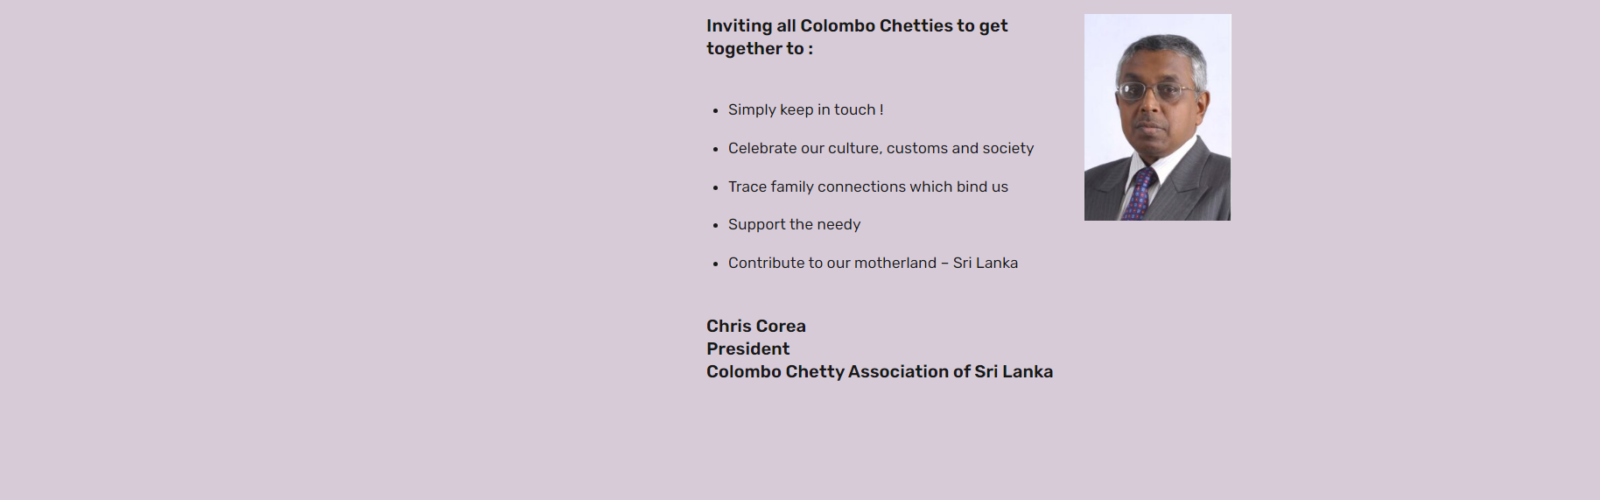Click the "President" title line
This screenshot has height=500, width=1600.
click(747, 349)
